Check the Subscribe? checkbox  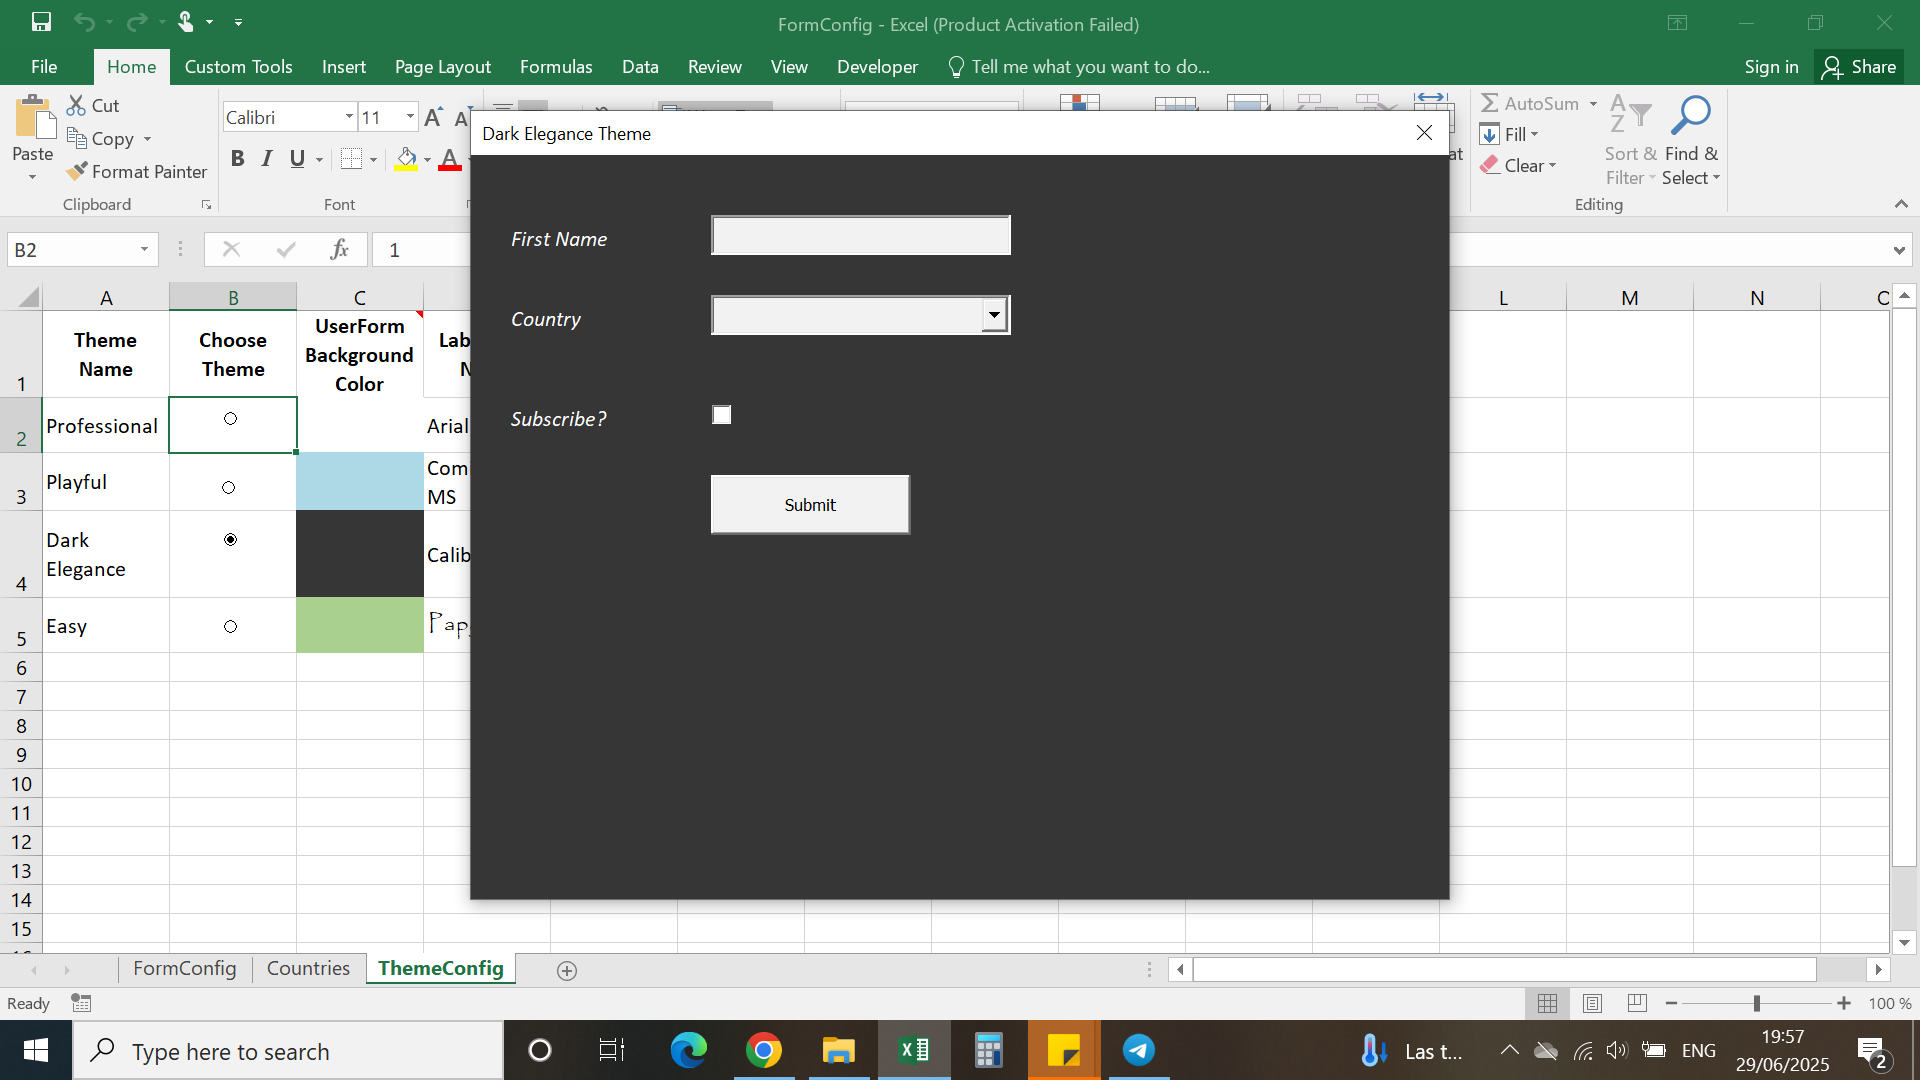[x=722, y=415]
